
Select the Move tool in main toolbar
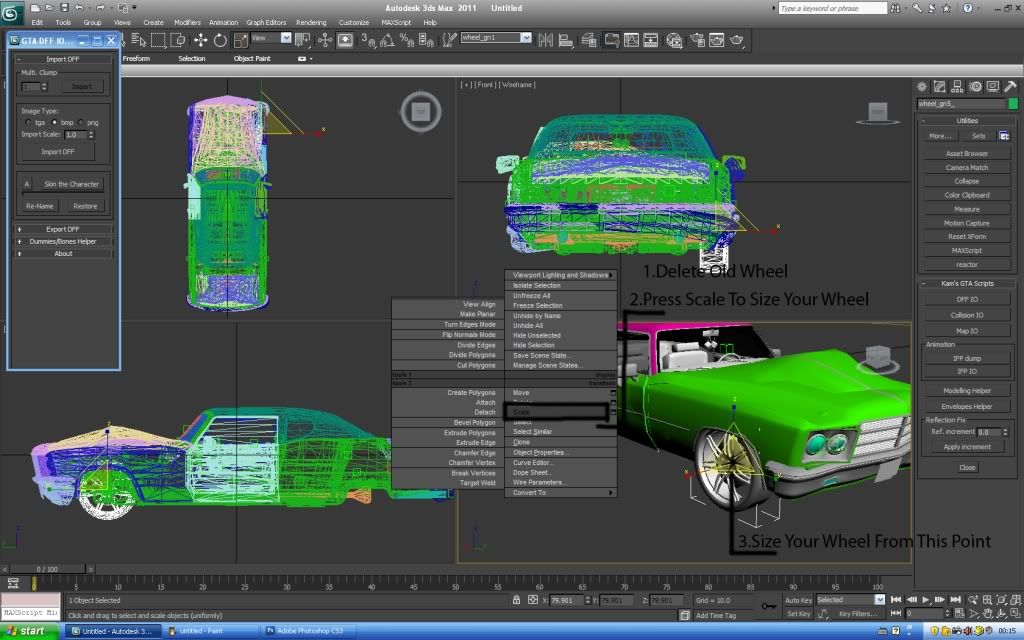200,40
